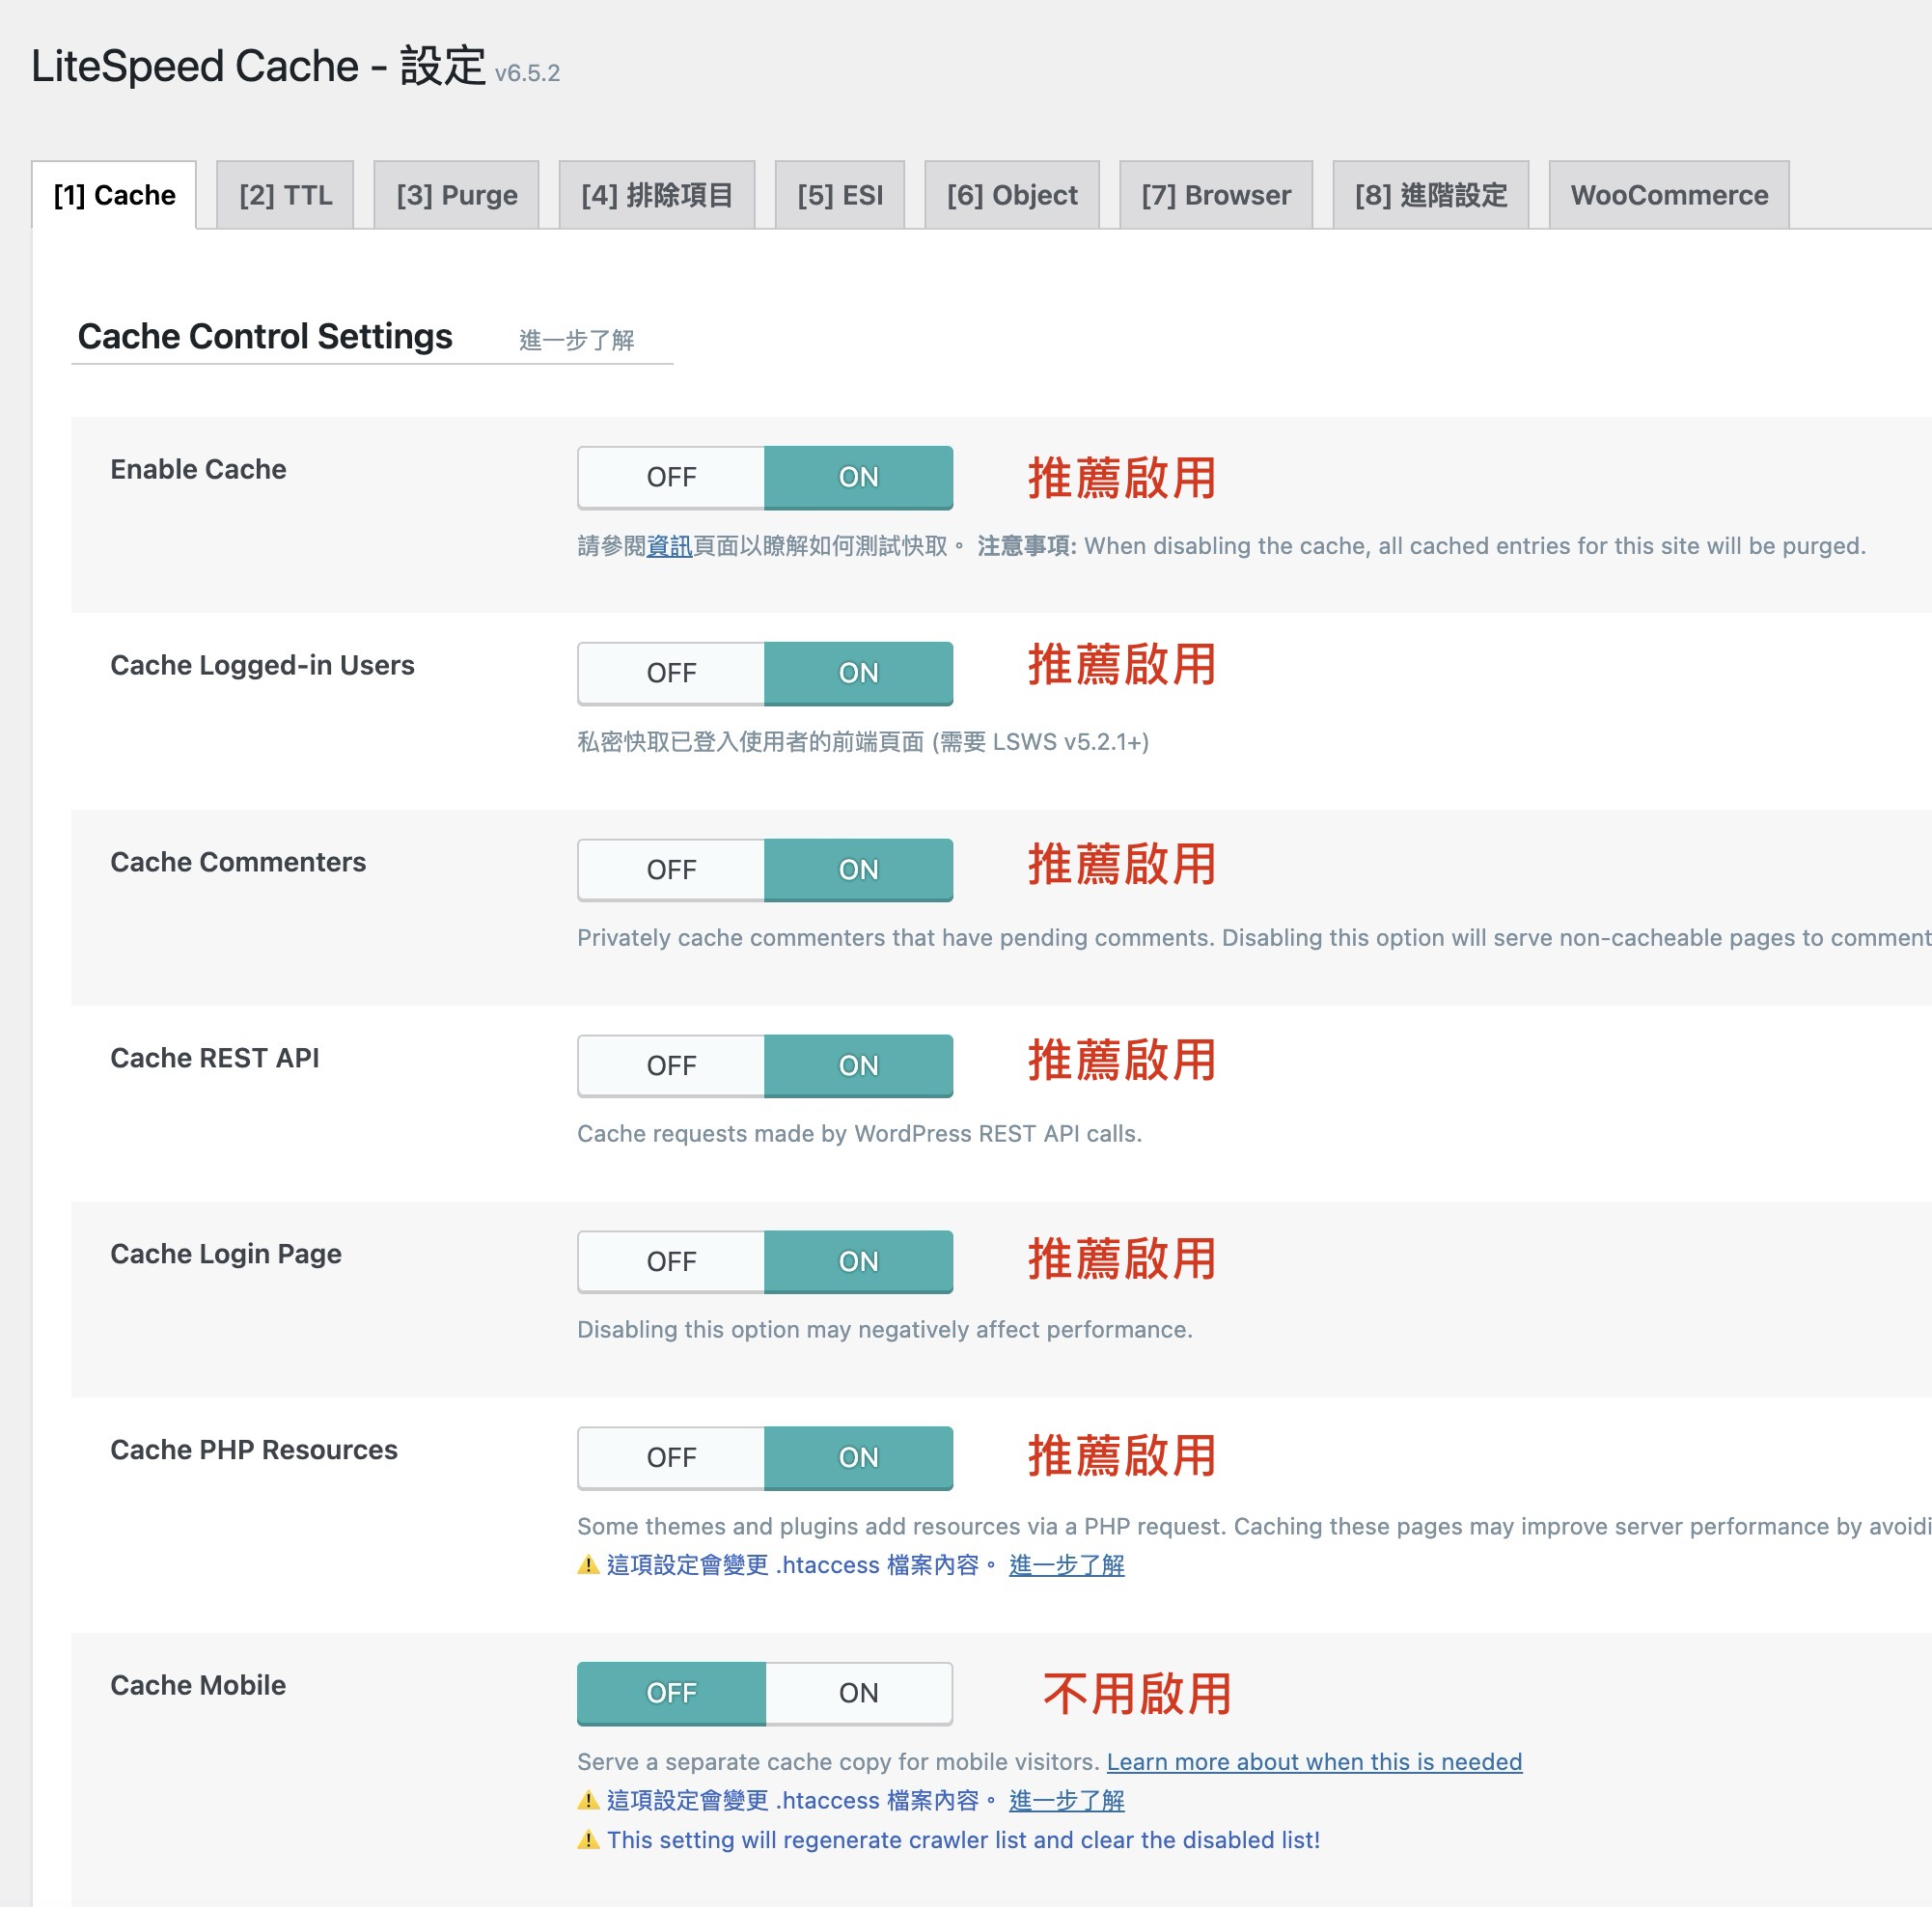This screenshot has width=1932, height=1907.
Task: Set Cache Logged-in Users to ON
Action: [858, 673]
